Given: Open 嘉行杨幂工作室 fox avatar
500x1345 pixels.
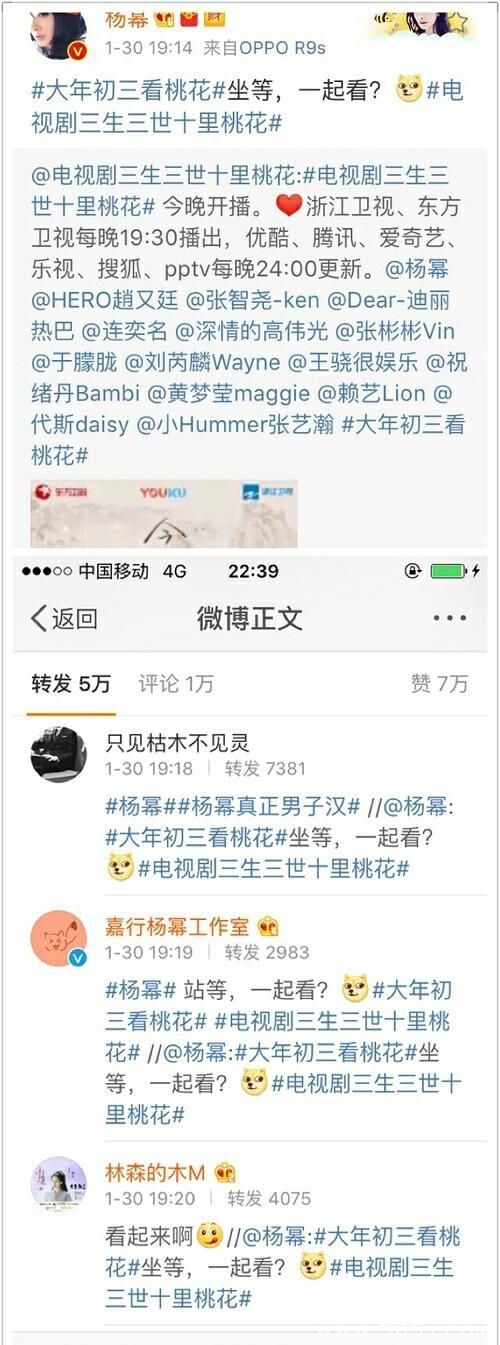Looking at the screenshot, I should (58, 938).
